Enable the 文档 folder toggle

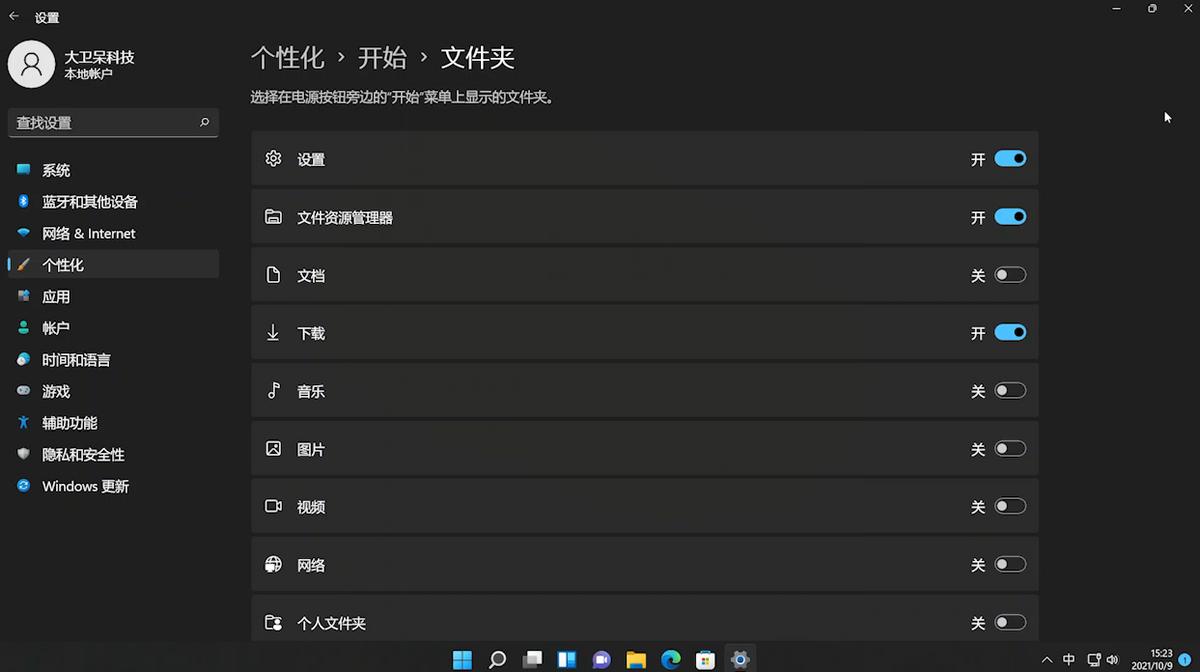point(1010,274)
